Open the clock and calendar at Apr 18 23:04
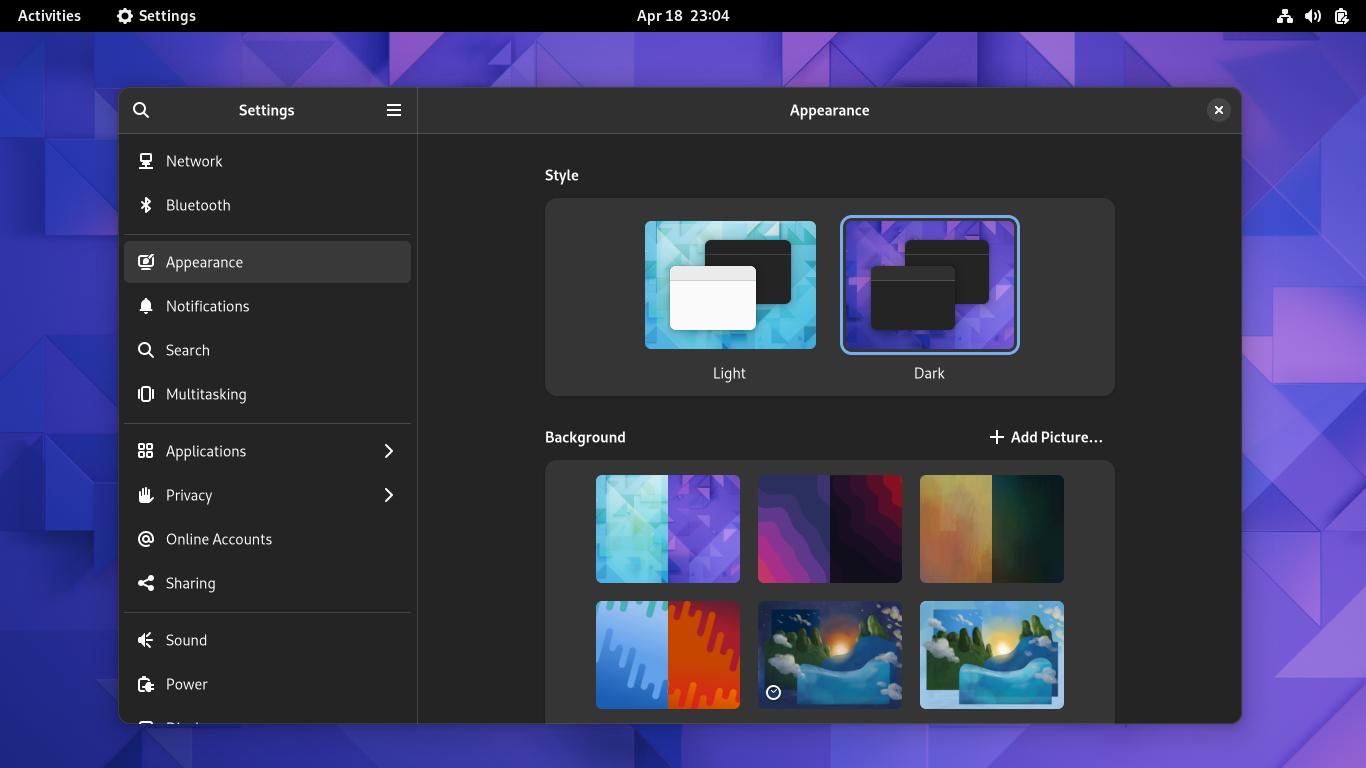Image resolution: width=1366 pixels, height=768 pixels. click(x=683, y=16)
